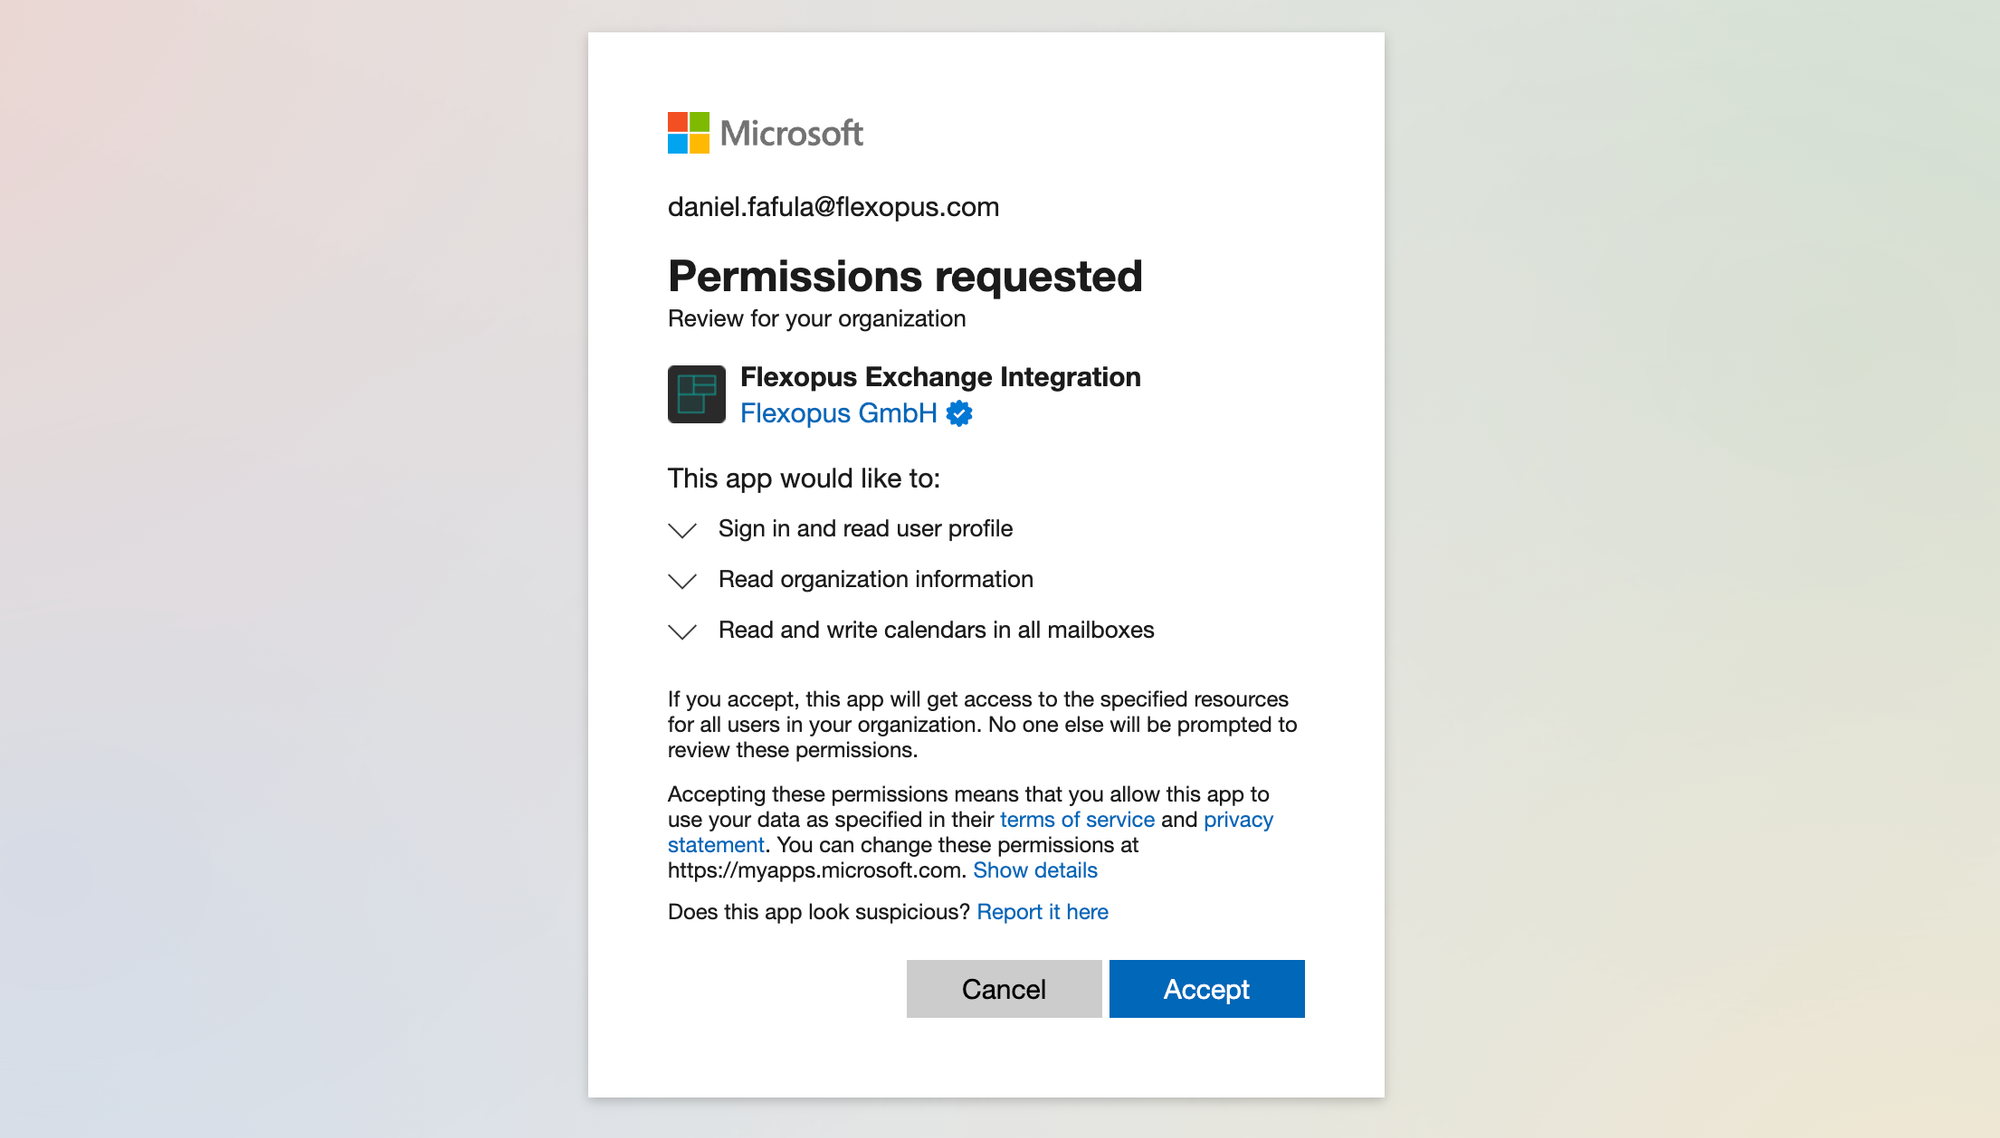Expand the organization information chevron
The image size is (2000, 1138).
(x=682, y=581)
